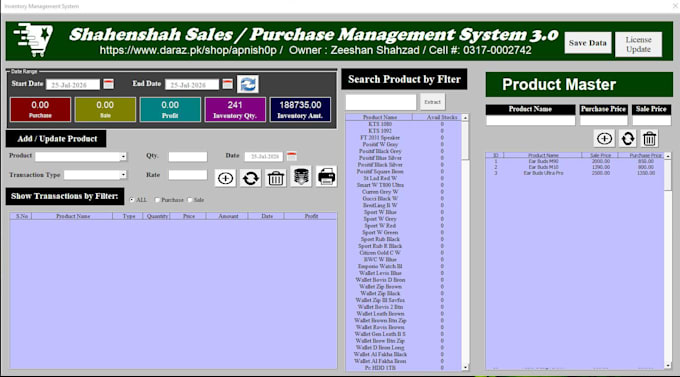Add transaction with the plus icon
Screen dimensions: 680x377
[x=225, y=178]
